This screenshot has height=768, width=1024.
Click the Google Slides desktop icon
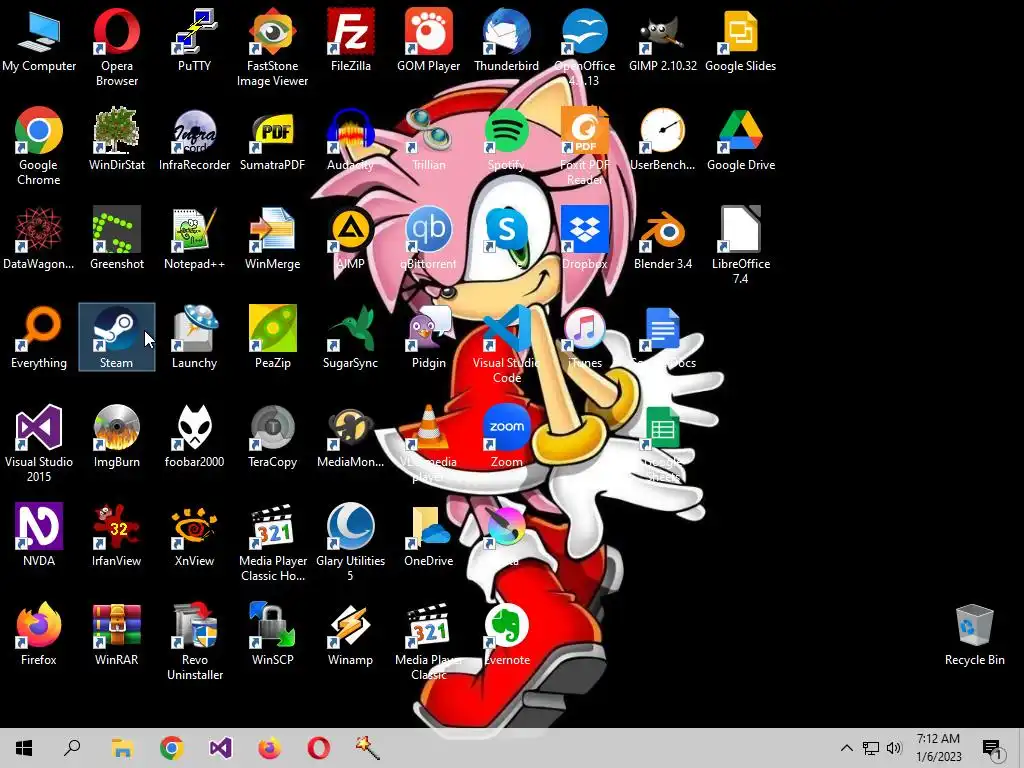pos(741,32)
